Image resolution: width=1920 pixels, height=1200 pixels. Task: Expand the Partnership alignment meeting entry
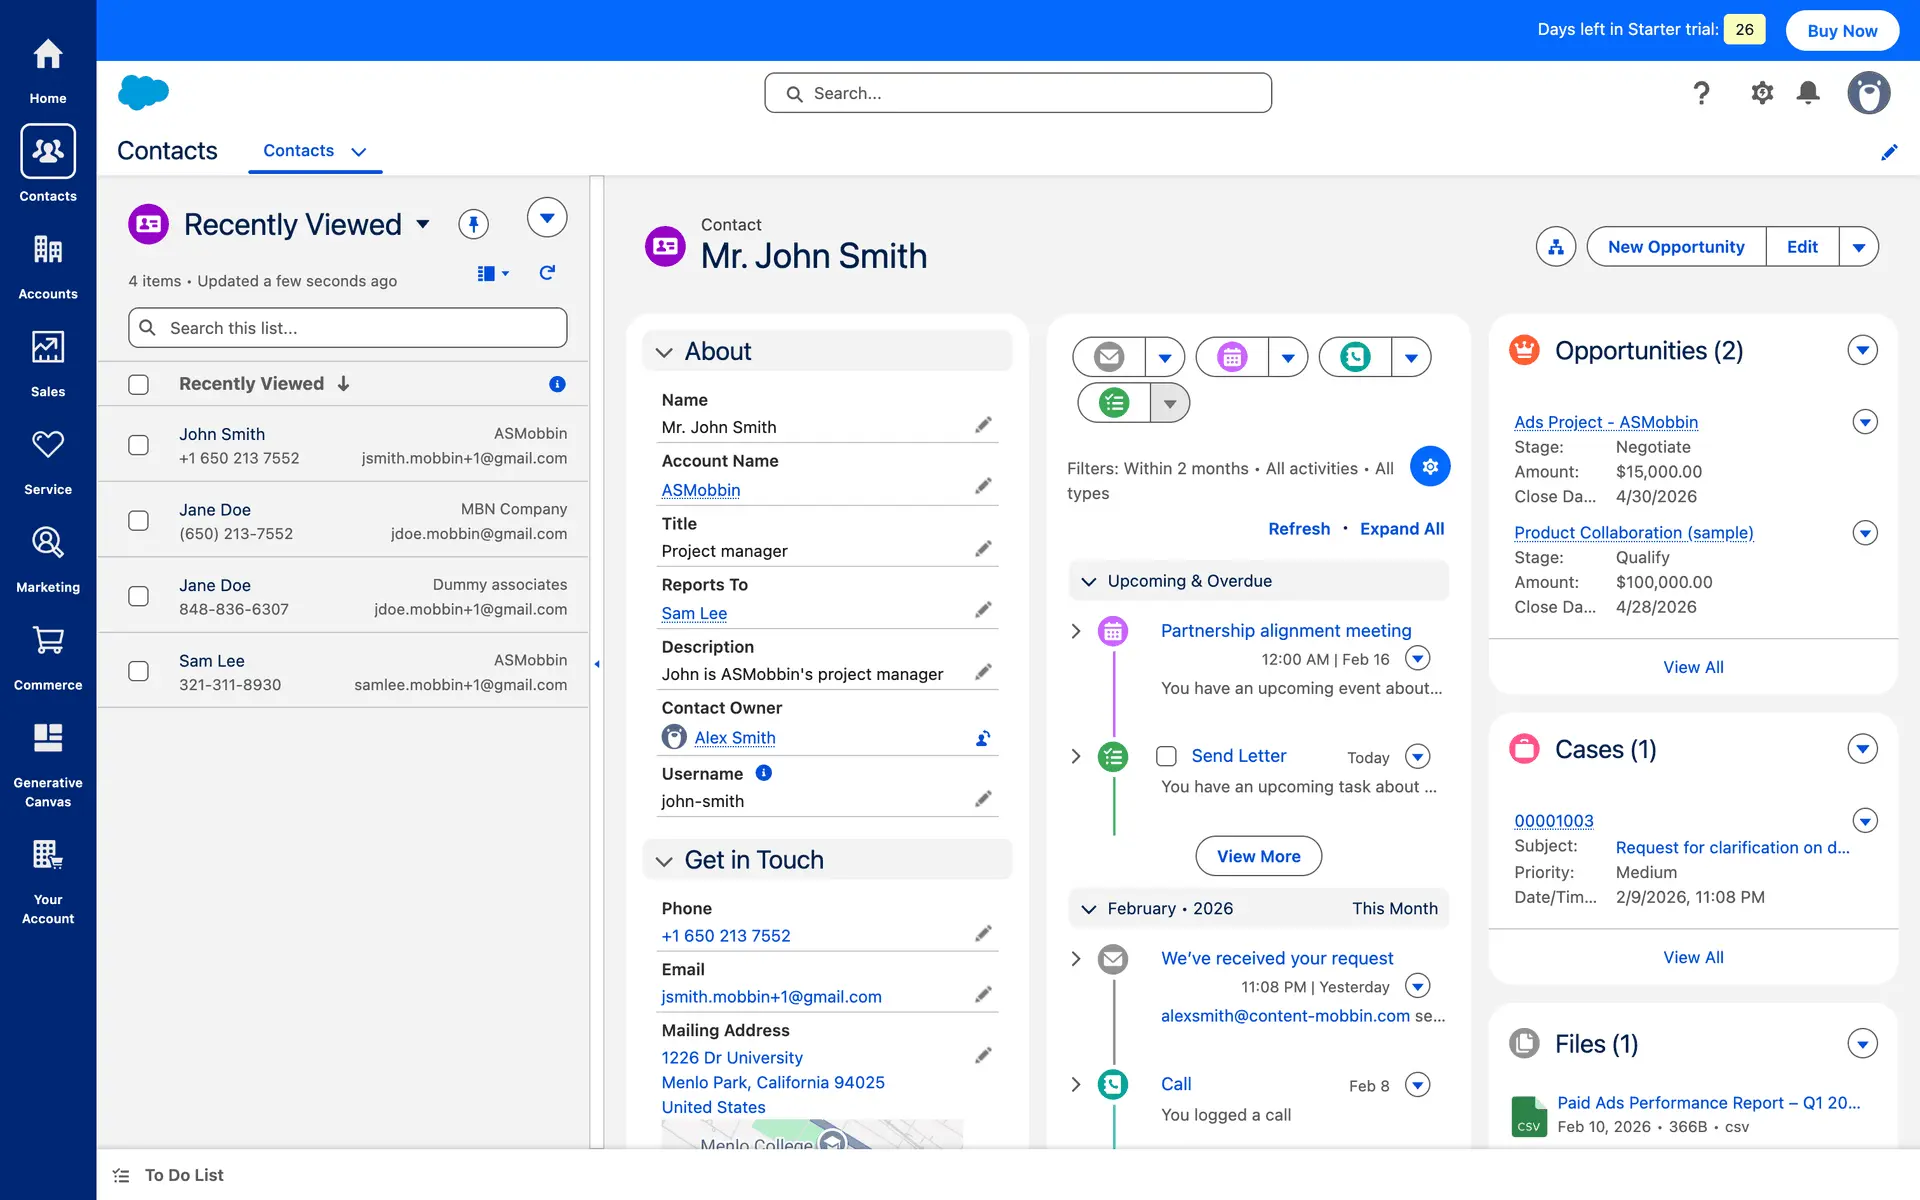(x=1076, y=631)
